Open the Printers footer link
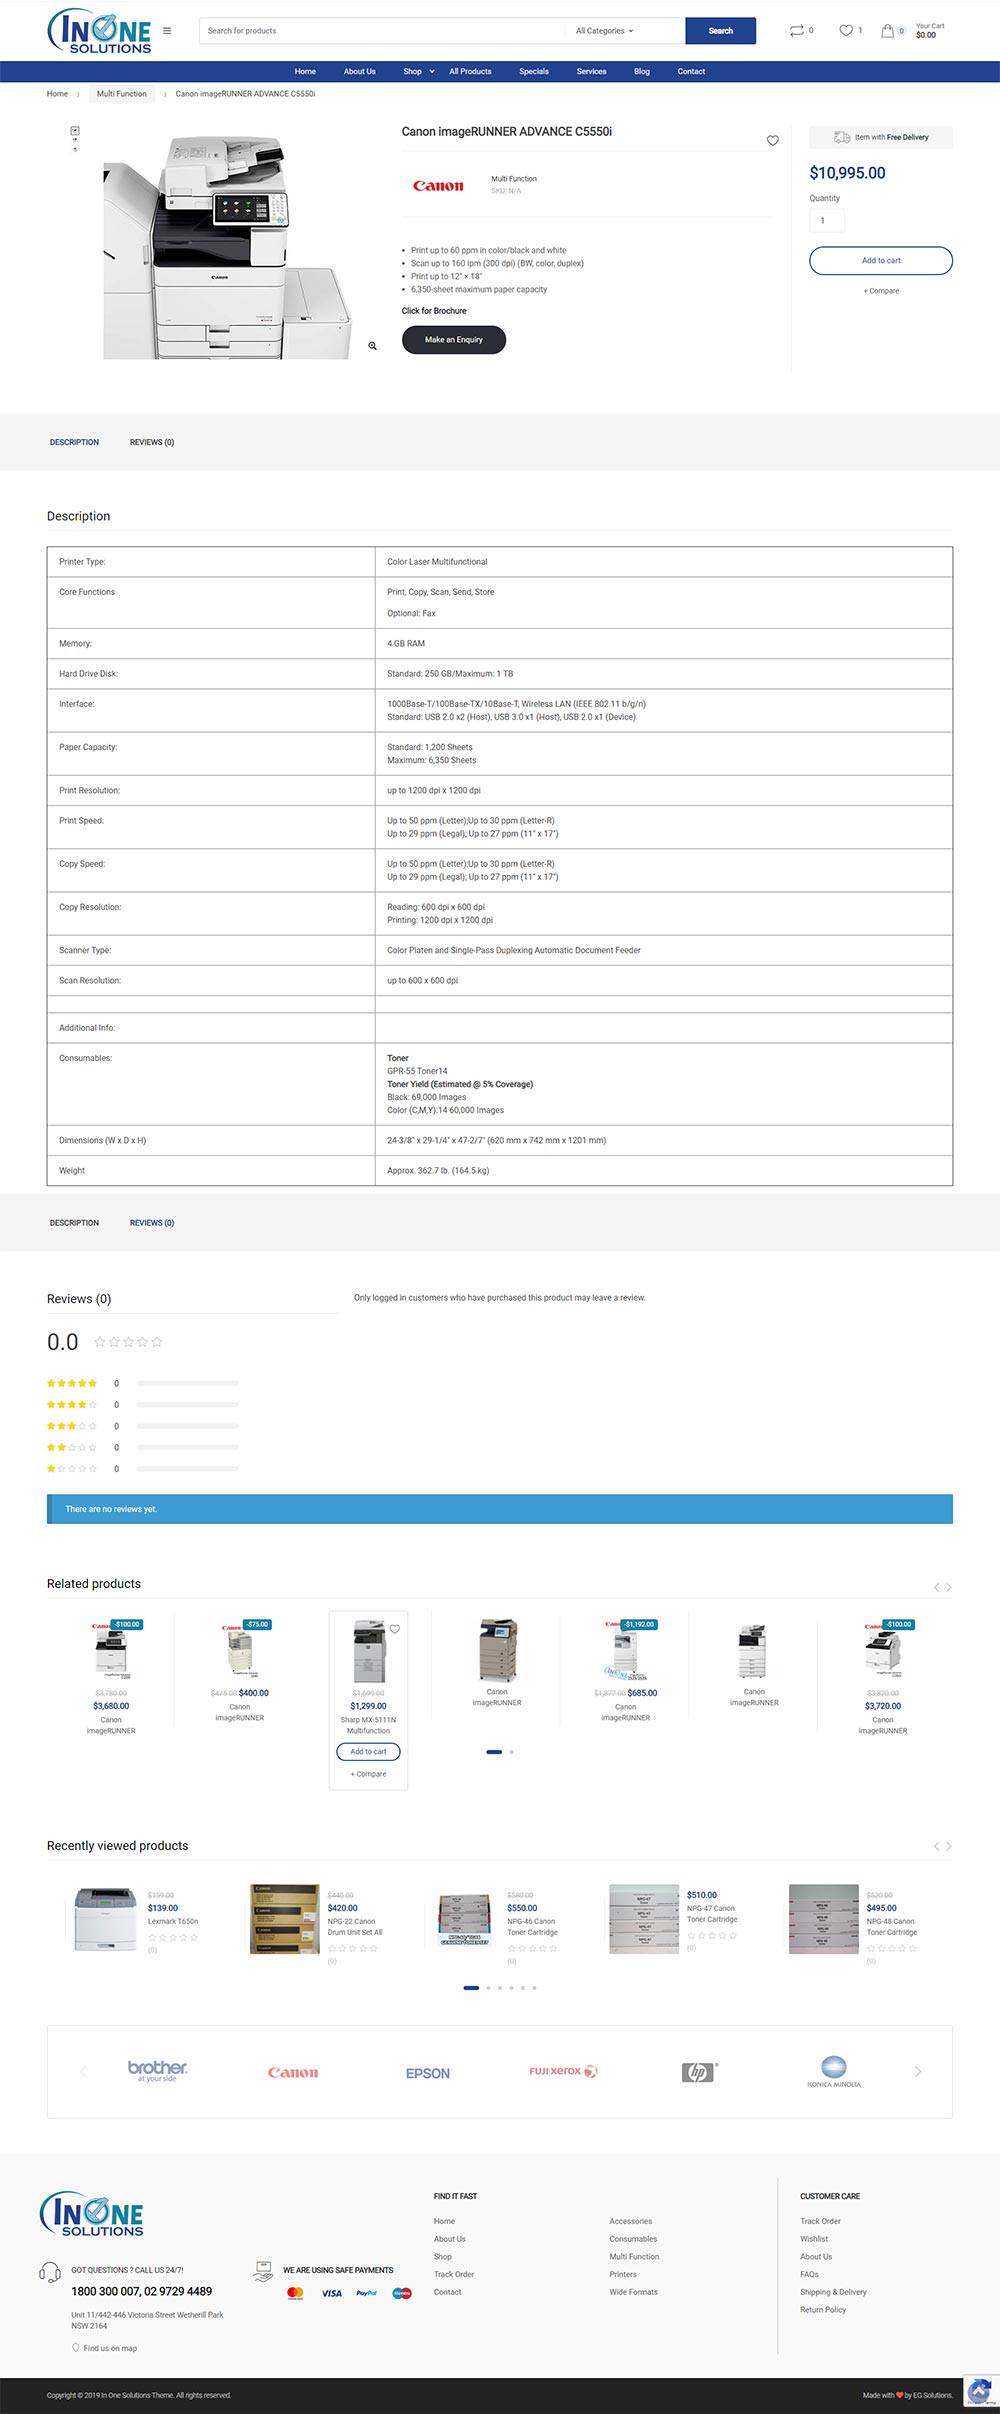 [x=623, y=2274]
